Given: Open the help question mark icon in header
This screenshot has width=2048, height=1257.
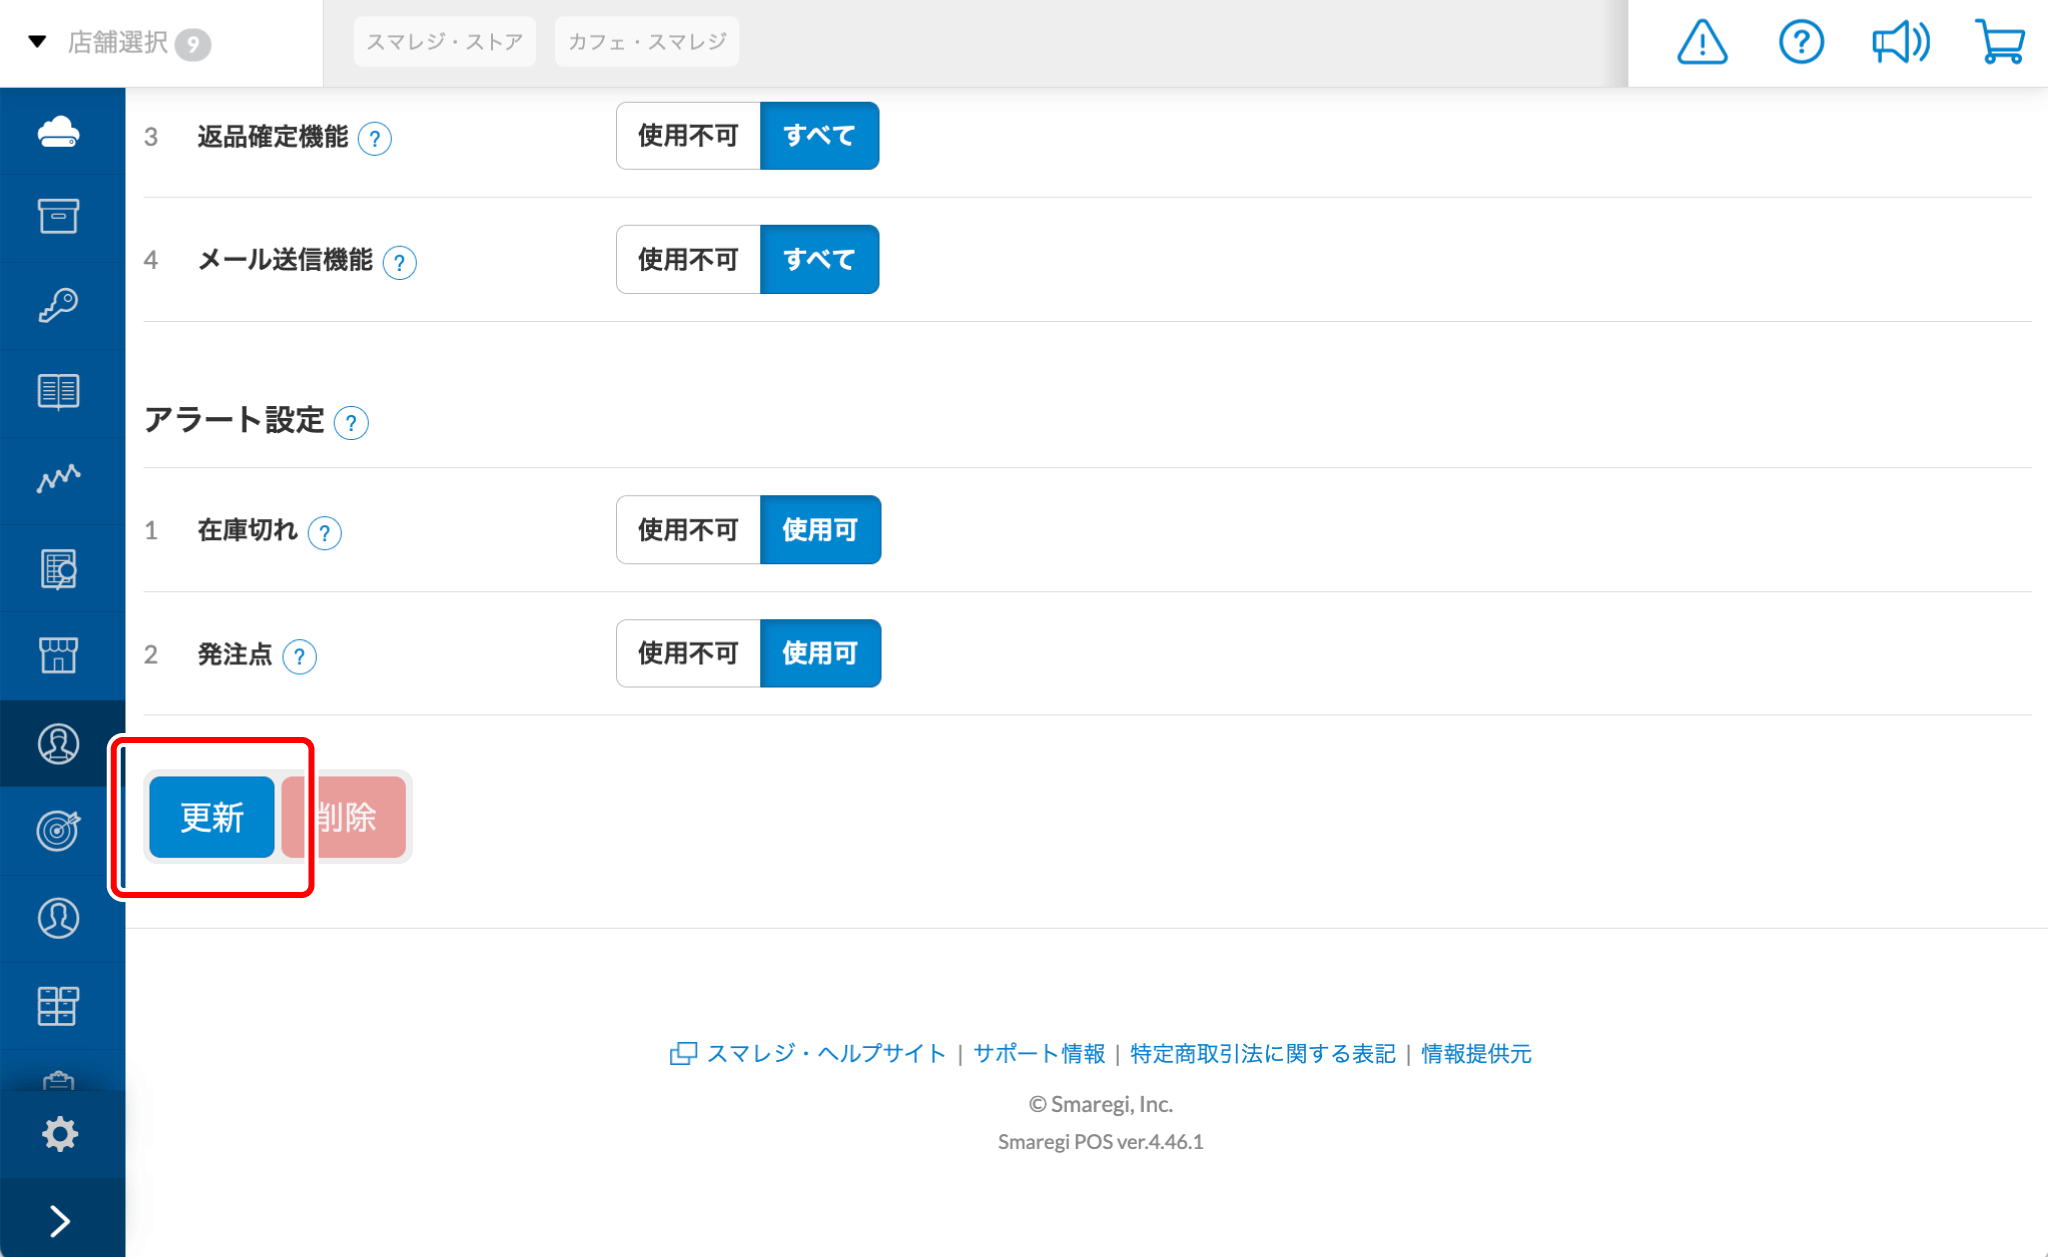Looking at the screenshot, I should (1800, 43).
